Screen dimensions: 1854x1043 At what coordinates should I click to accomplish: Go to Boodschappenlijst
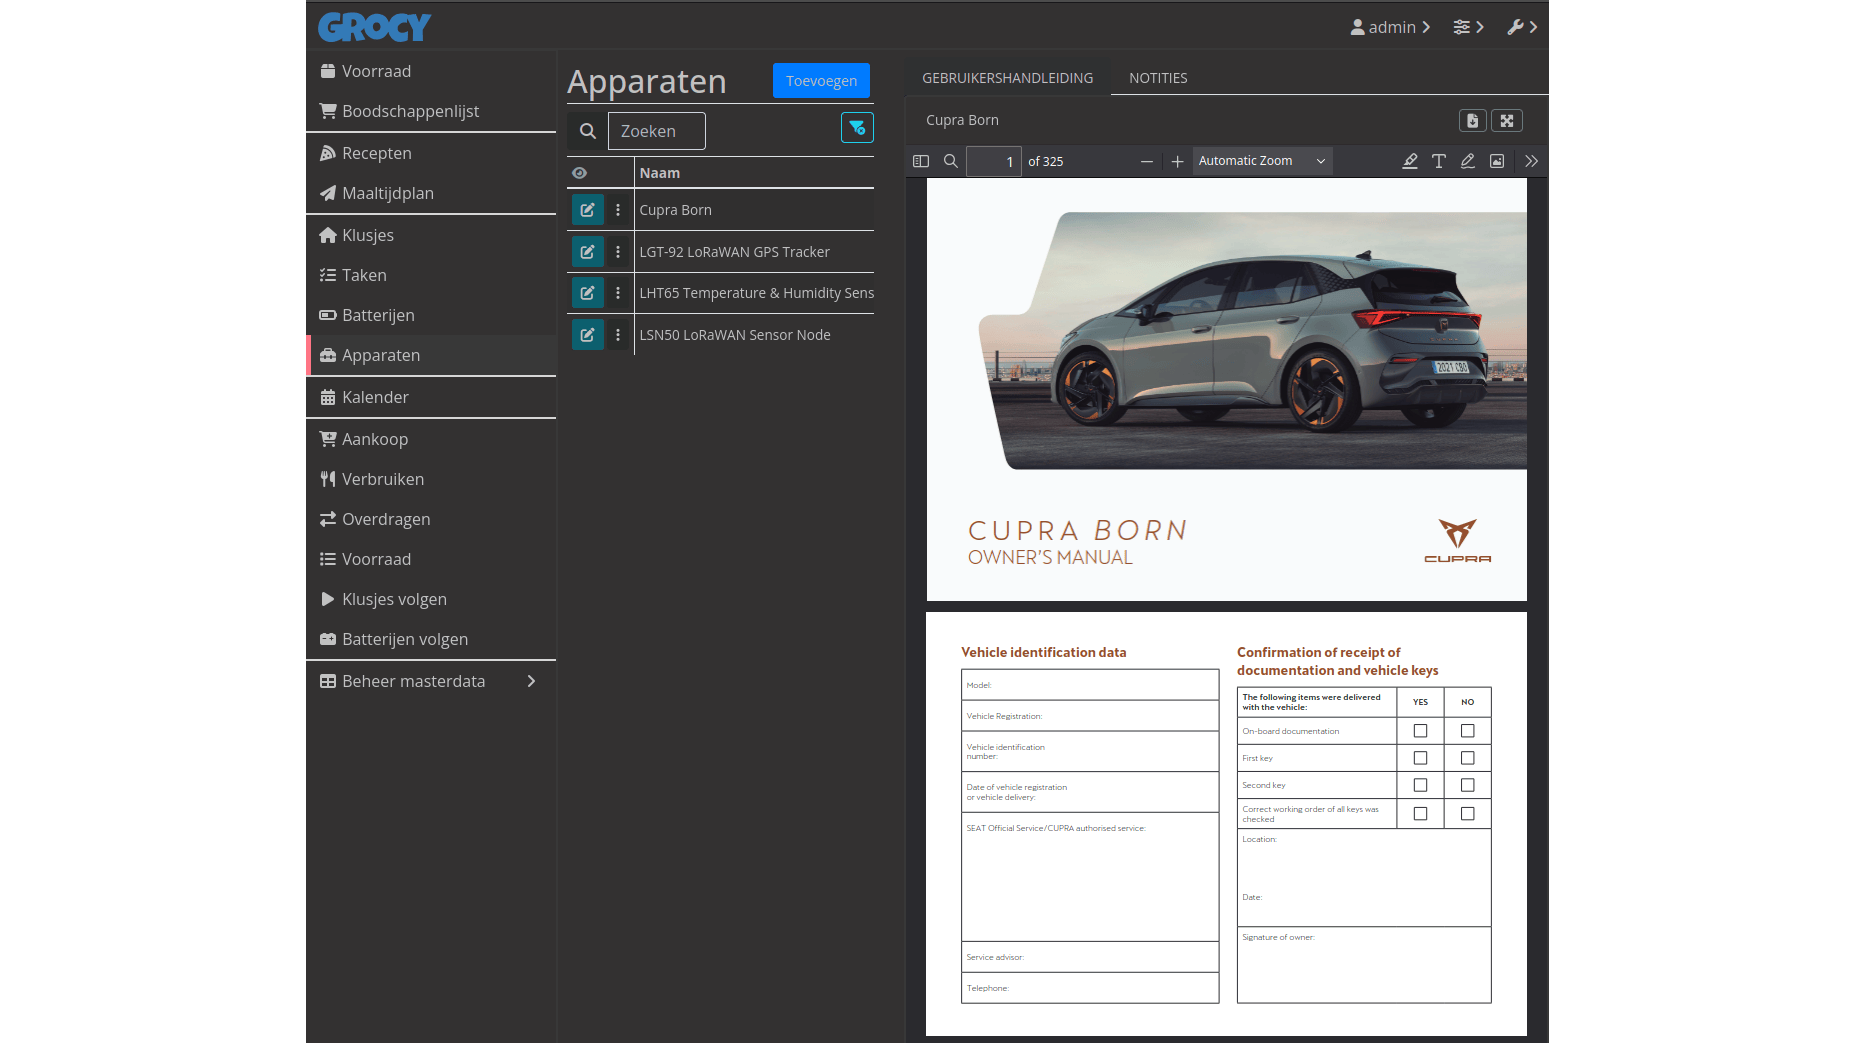pos(431,111)
